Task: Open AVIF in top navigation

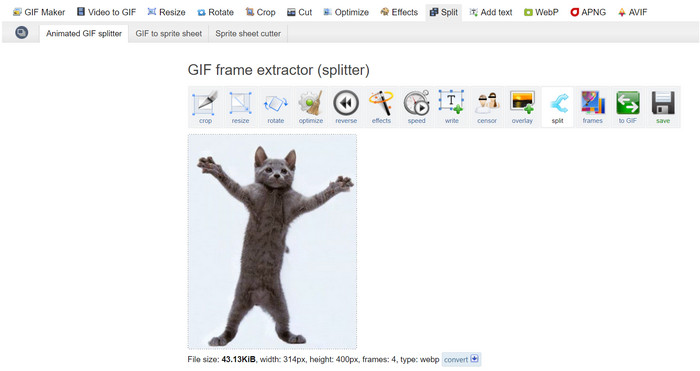Action: pos(632,12)
